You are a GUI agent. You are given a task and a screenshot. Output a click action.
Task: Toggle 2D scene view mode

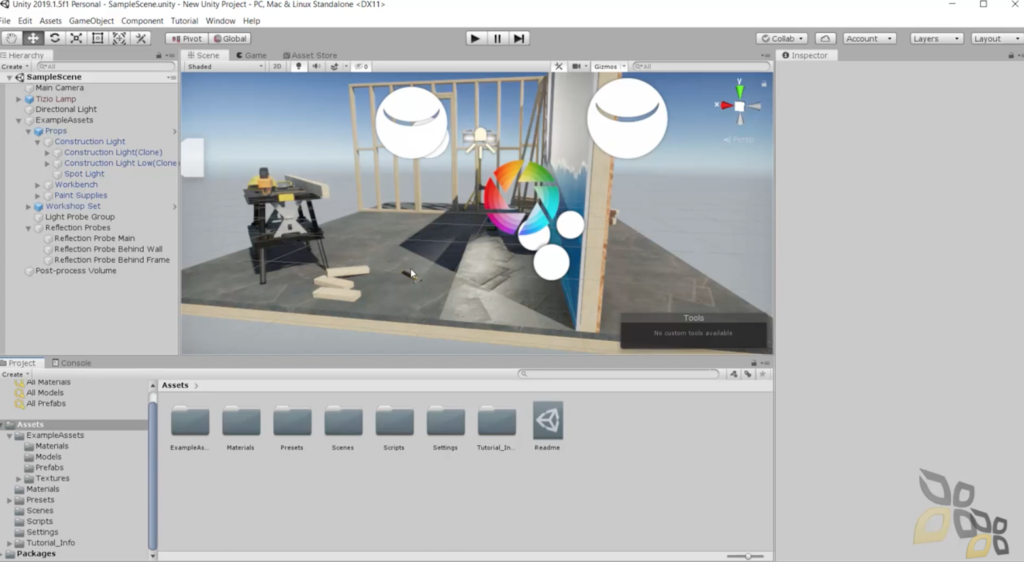[x=277, y=67]
